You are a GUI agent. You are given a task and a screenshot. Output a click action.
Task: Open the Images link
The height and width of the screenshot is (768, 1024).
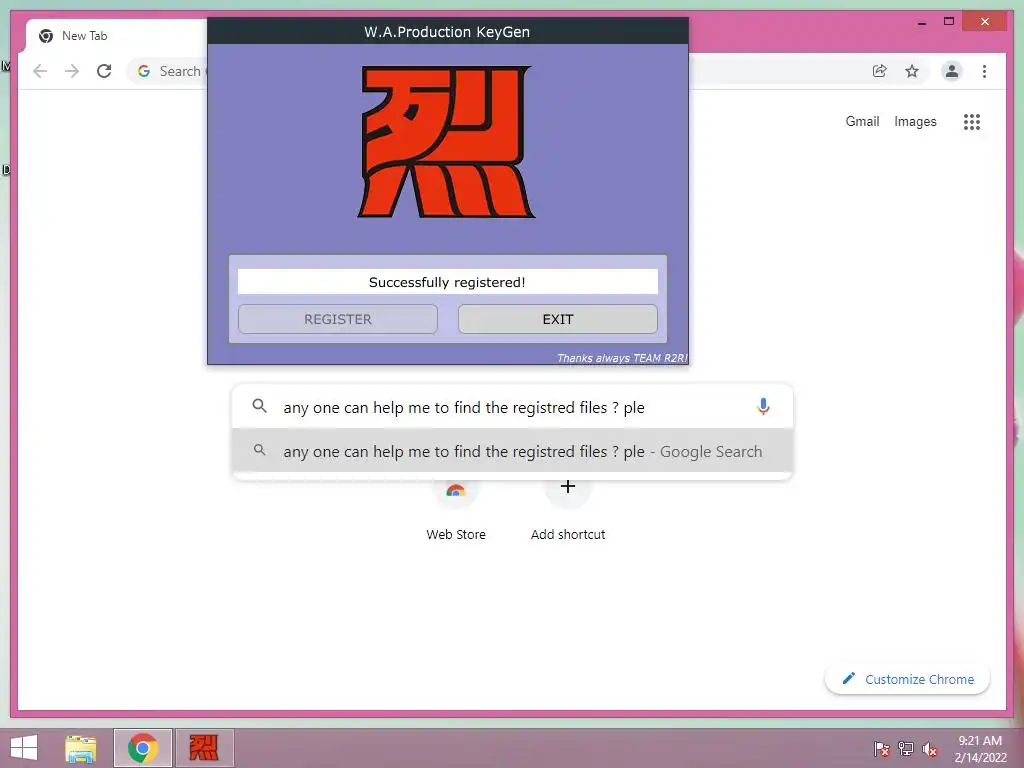point(915,121)
